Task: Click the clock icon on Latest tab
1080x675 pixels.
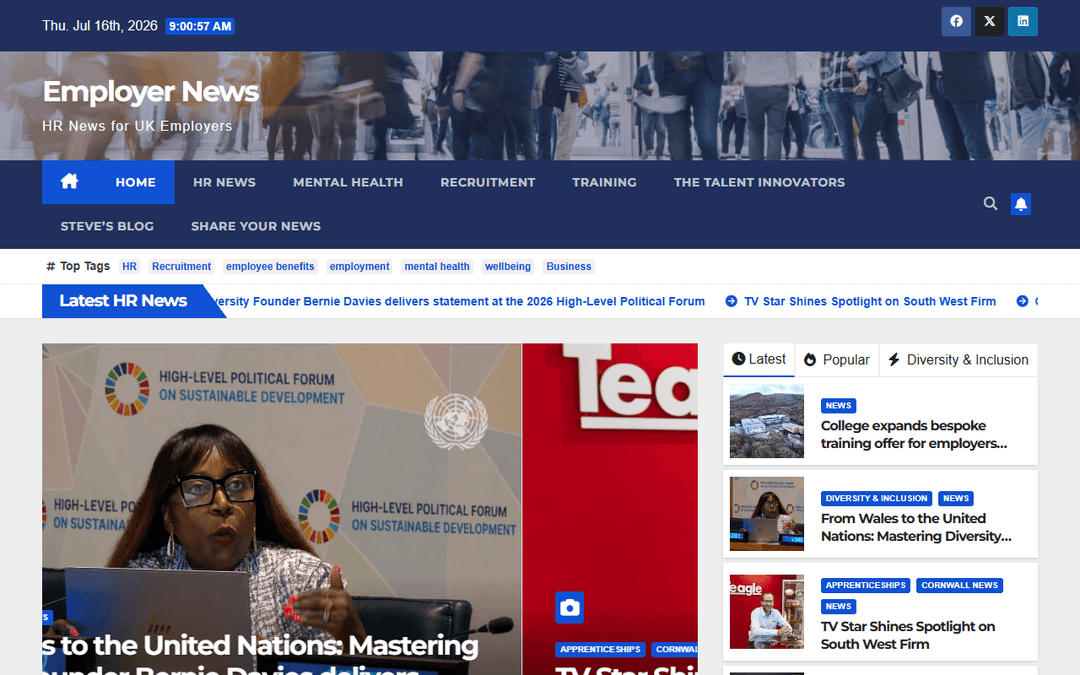Action: [738, 359]
